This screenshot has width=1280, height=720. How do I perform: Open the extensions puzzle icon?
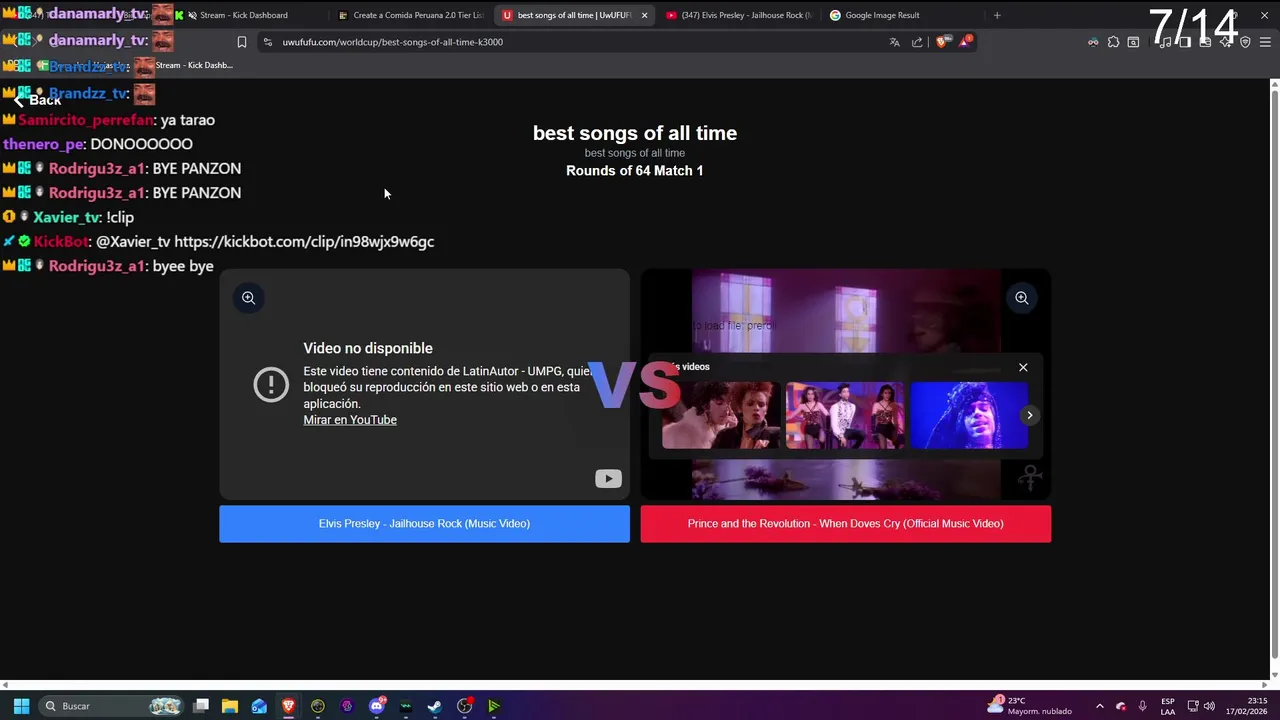click(1113, 42)
